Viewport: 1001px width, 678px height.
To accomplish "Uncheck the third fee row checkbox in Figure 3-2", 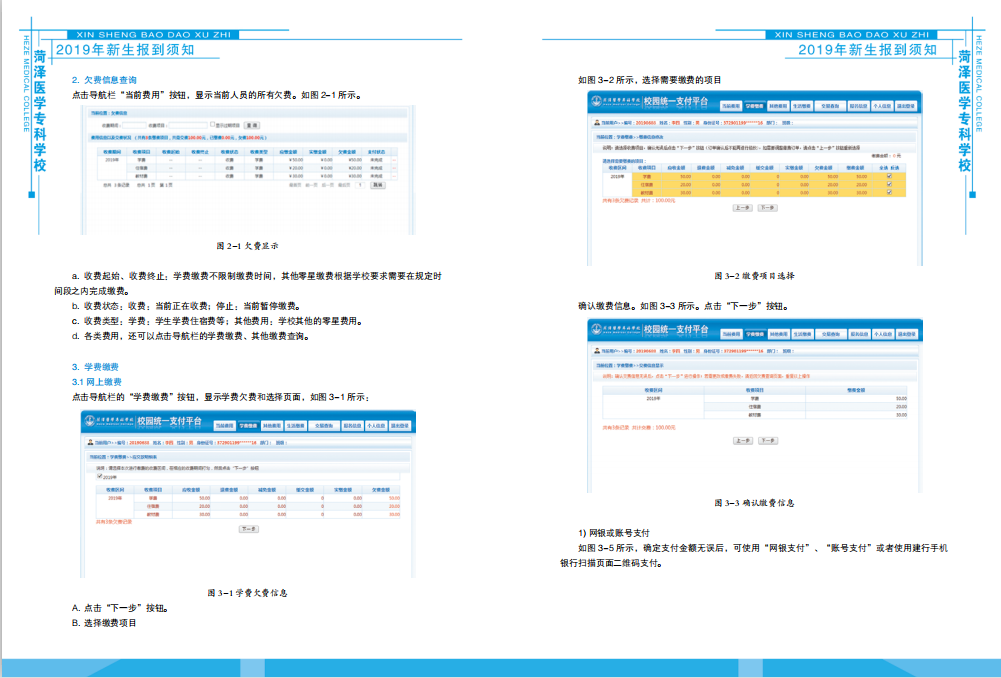I will pyautogui.click(x=889, y=192).
